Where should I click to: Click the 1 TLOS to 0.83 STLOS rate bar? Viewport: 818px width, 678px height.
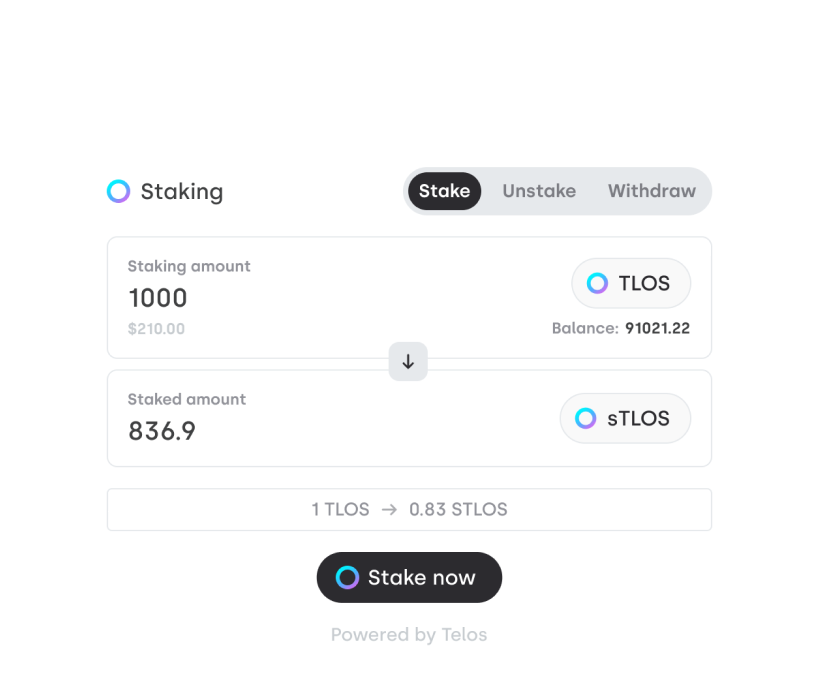(409, 509)
